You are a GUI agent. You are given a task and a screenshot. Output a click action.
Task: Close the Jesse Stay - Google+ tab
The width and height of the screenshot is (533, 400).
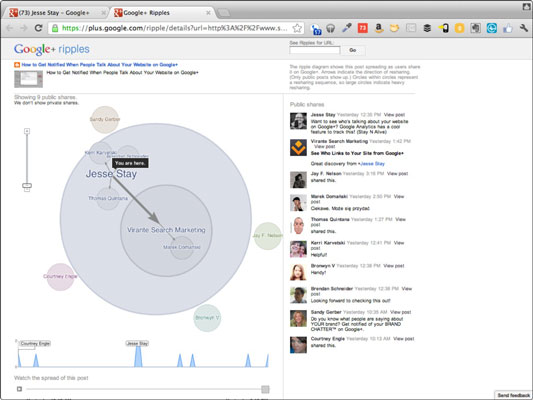coord(103,13)
